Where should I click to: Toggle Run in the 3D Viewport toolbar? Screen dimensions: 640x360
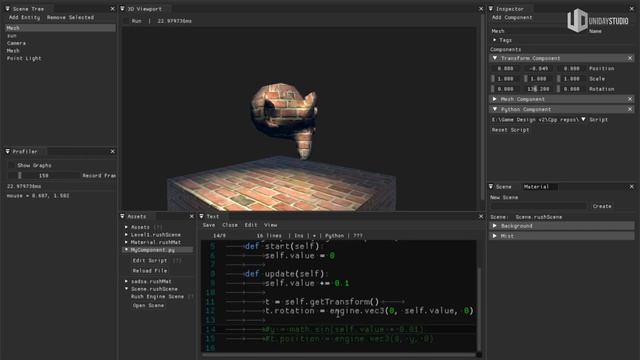tap(136, 21)
